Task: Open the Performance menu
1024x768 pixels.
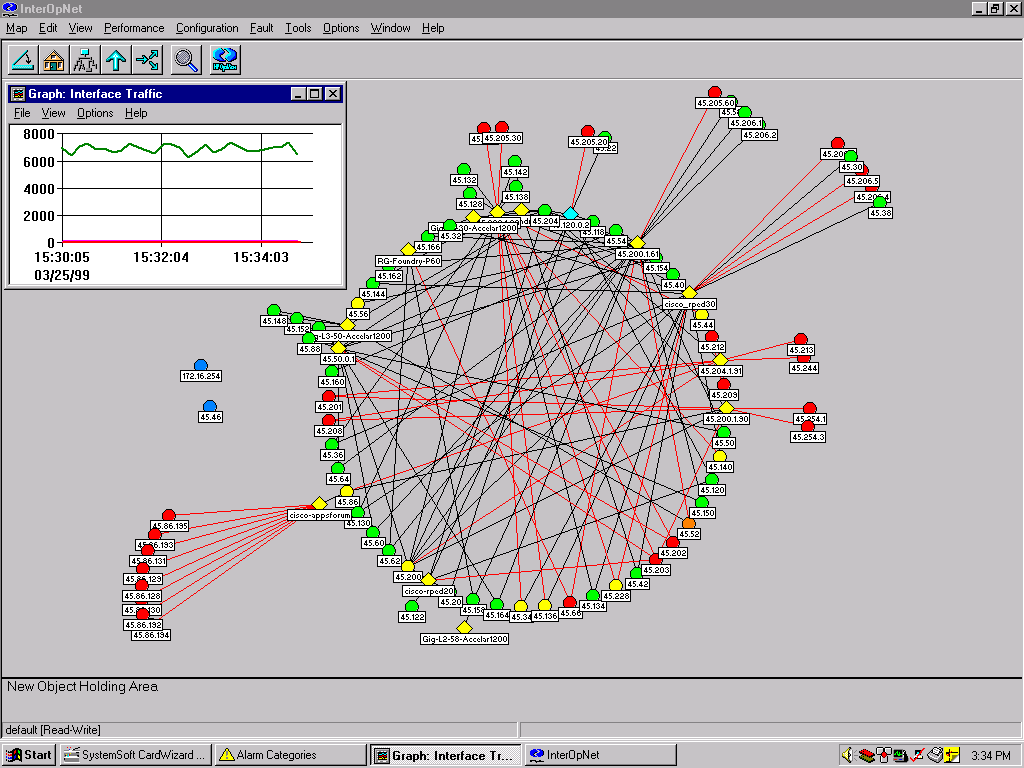Action: 133,28
